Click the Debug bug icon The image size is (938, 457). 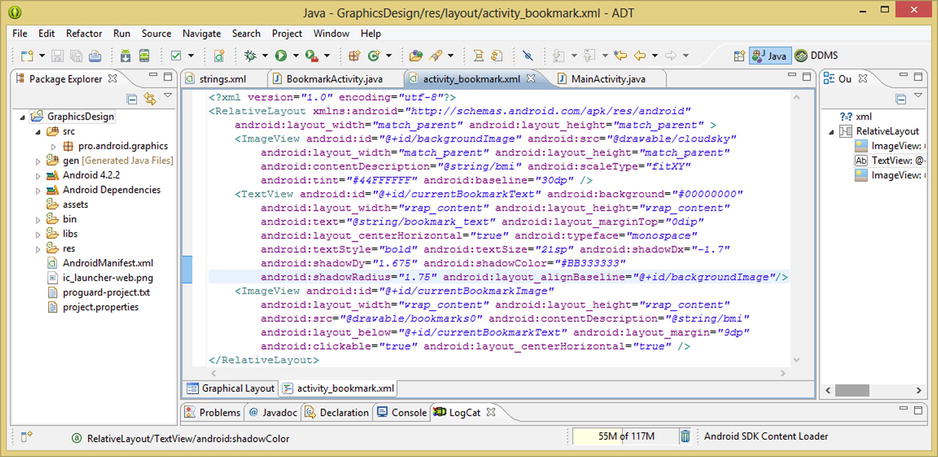pos(251,56)
